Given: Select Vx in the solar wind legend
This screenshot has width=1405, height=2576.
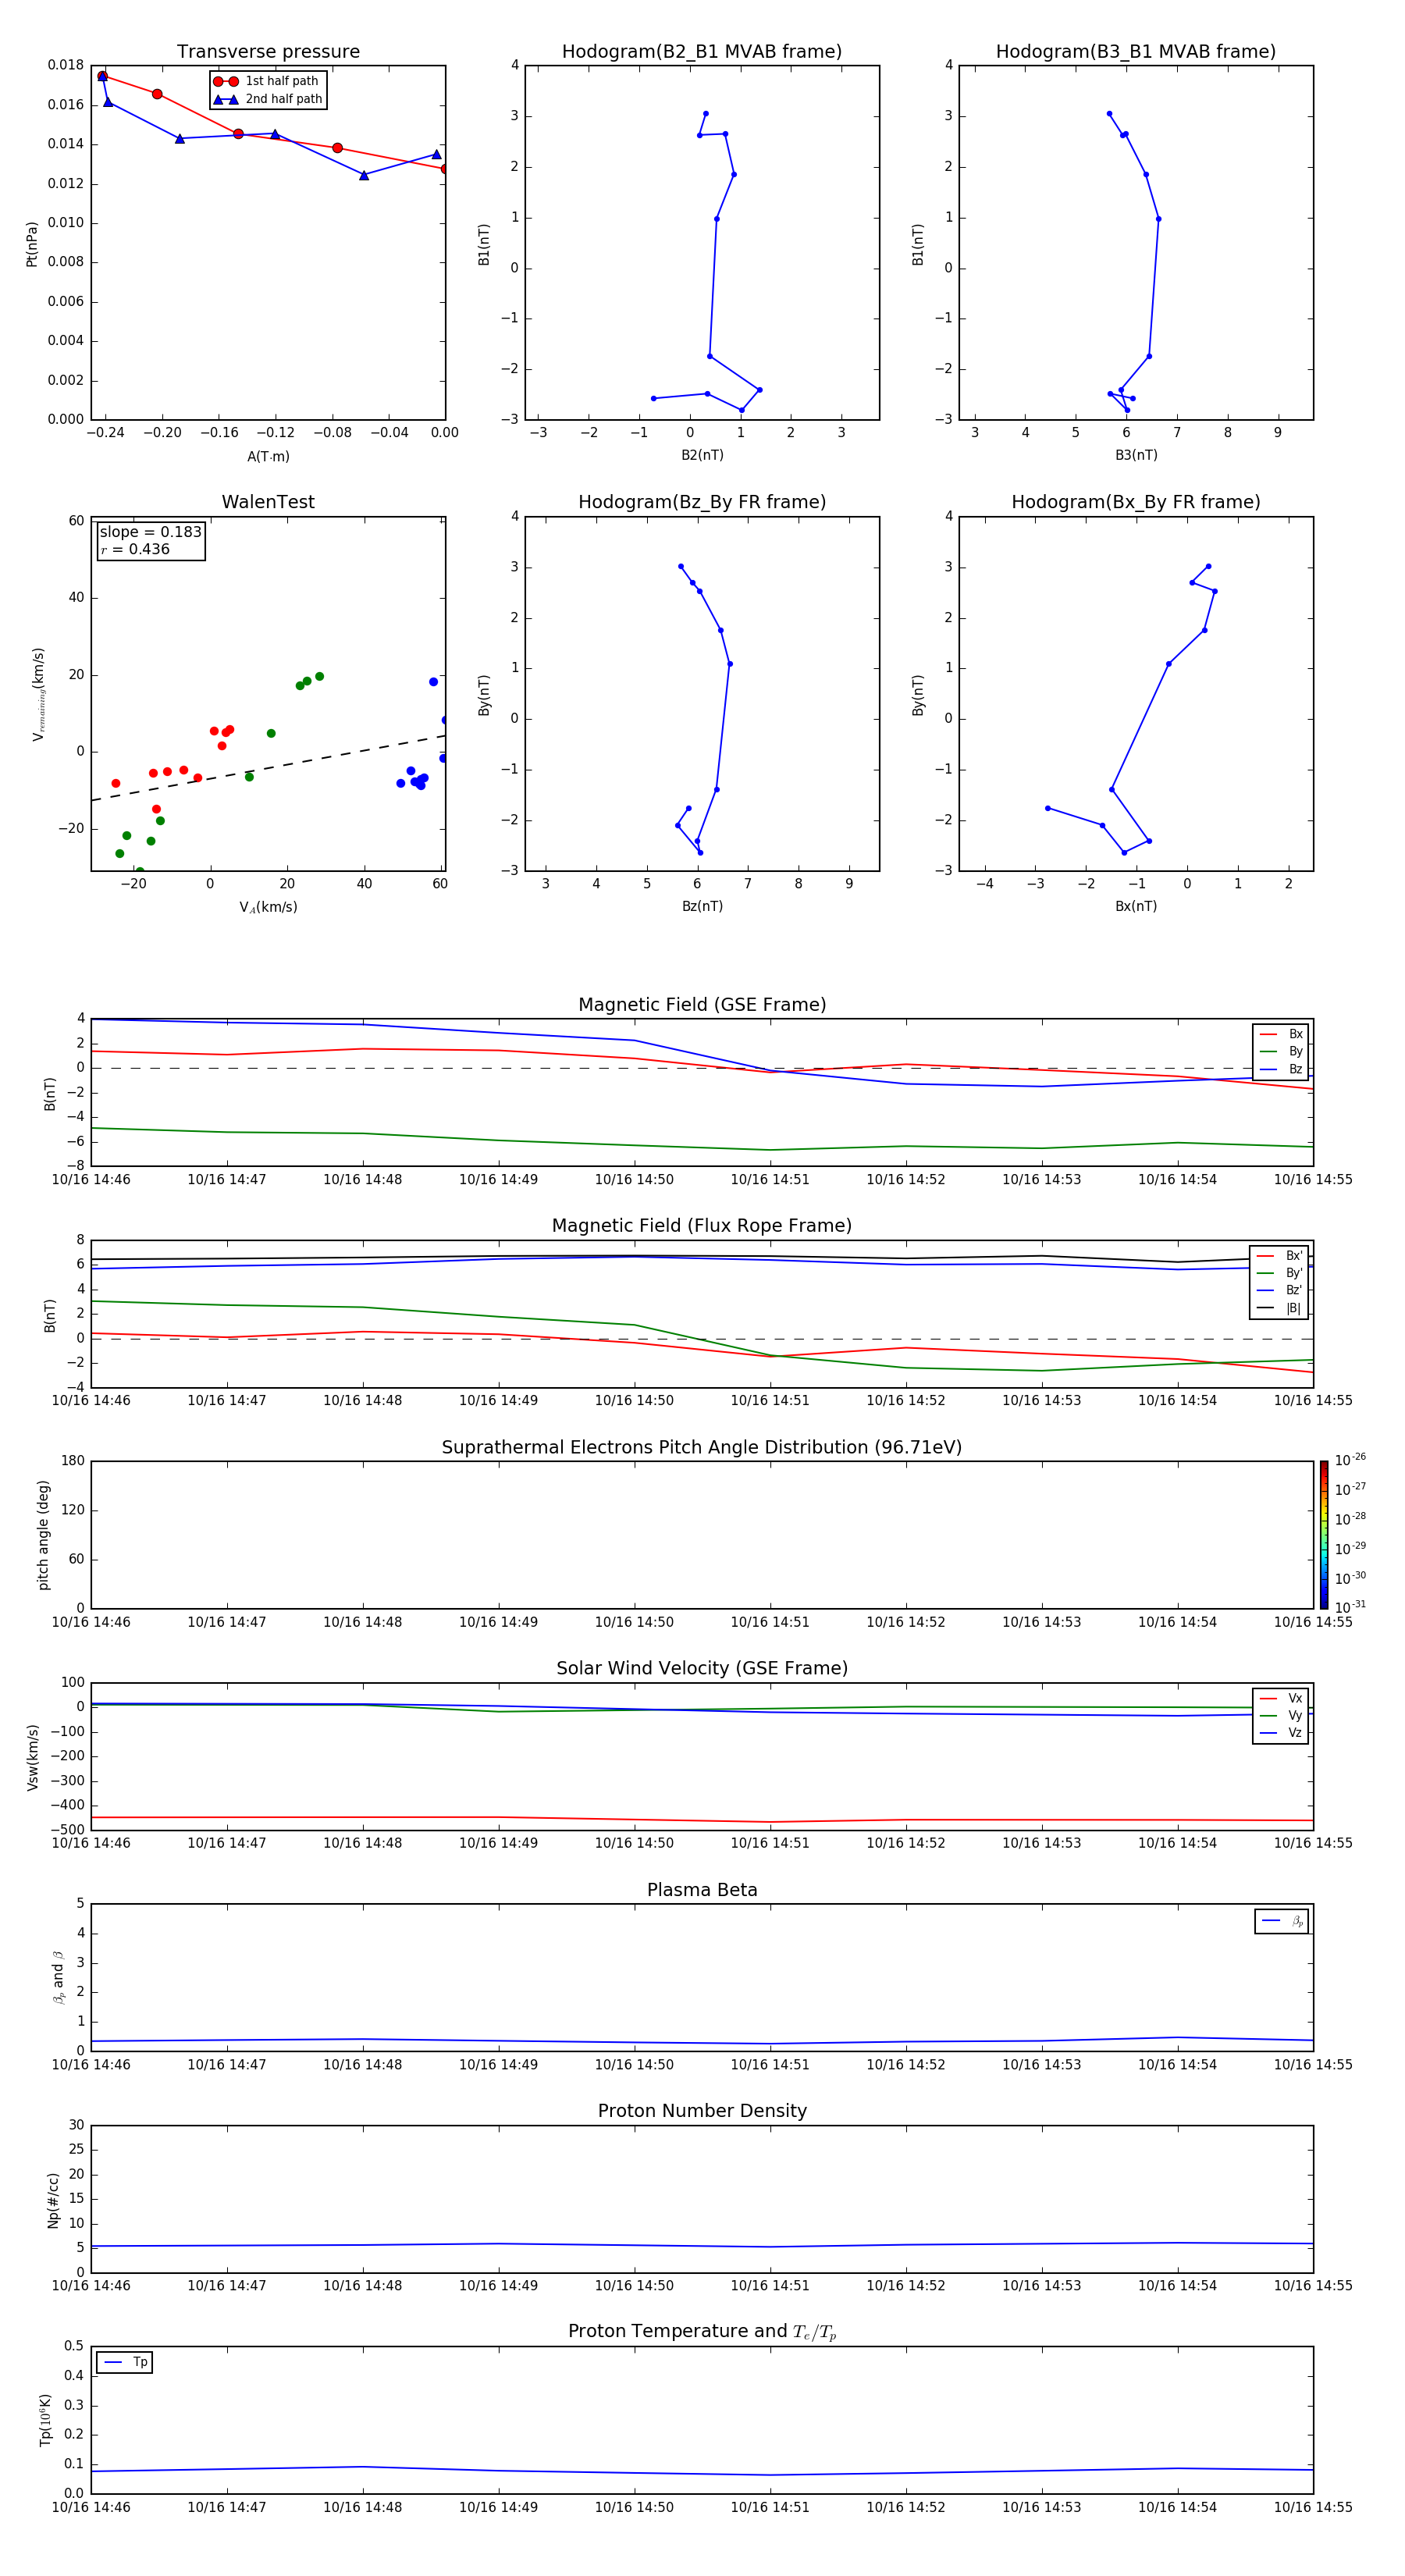Looking at the screenshot, I should tap(1281, 1698).
